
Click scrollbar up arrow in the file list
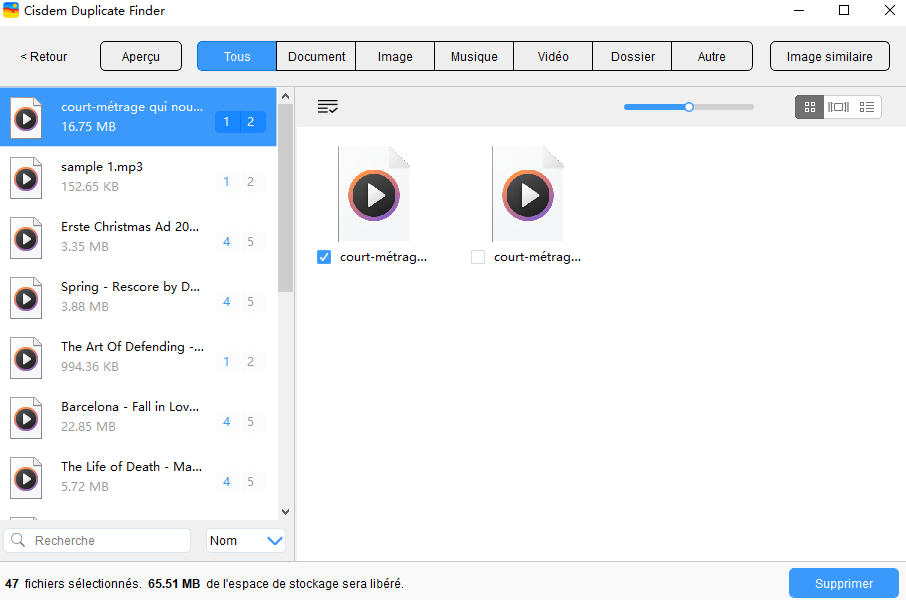click(285, 97)
